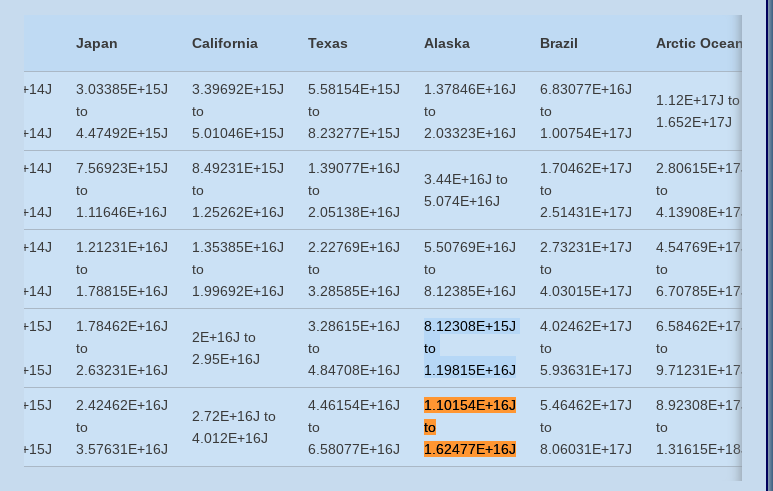Select Arctic Ocean cell starting with 2.80615E+17
This screenshot has height=491, width=773.
tap(699, 190)
